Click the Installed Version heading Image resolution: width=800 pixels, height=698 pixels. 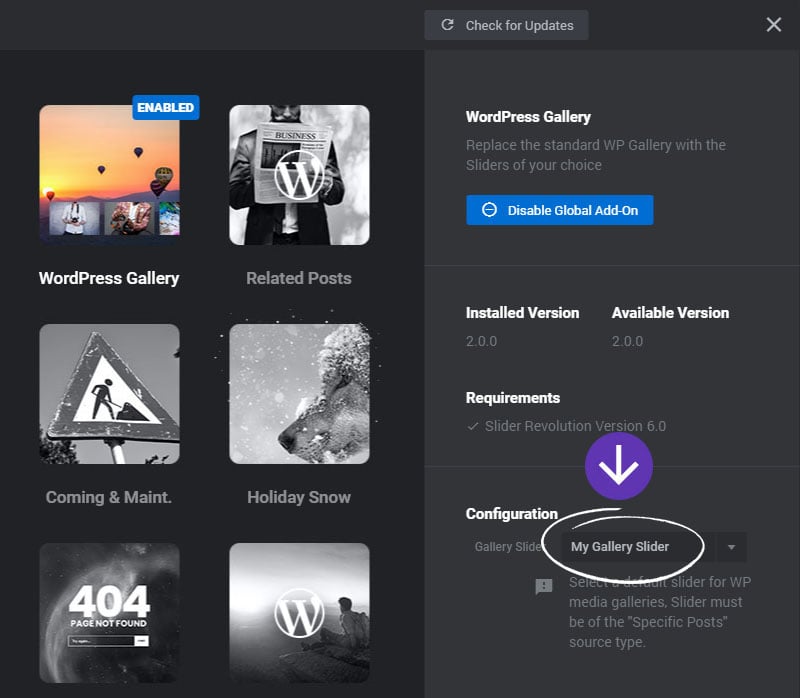(x=522, y=313)
